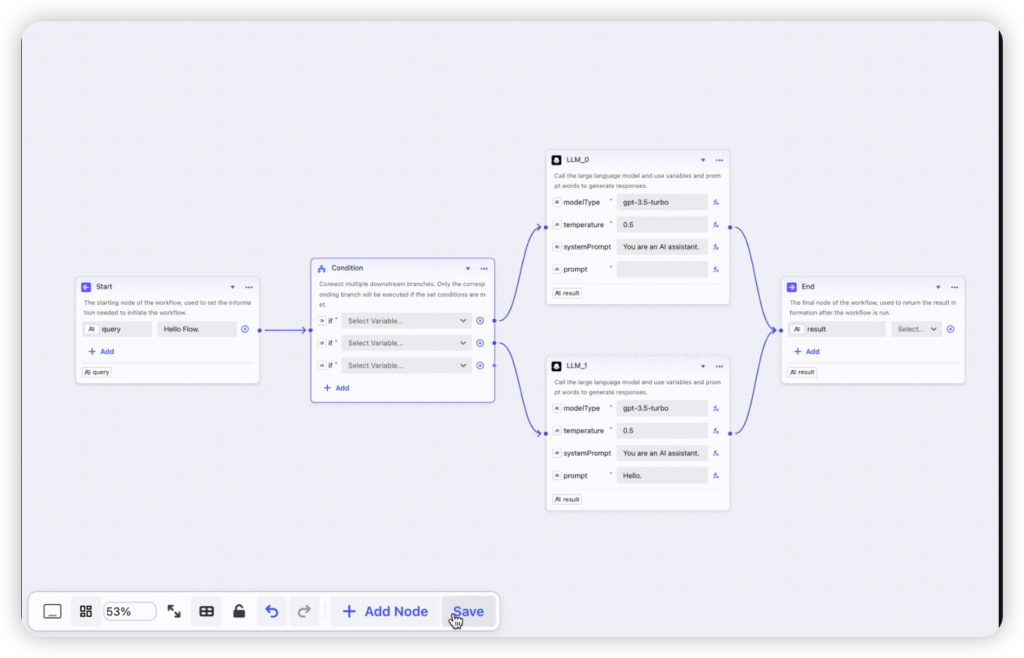Delete the result row in End node

pos(950,329)
